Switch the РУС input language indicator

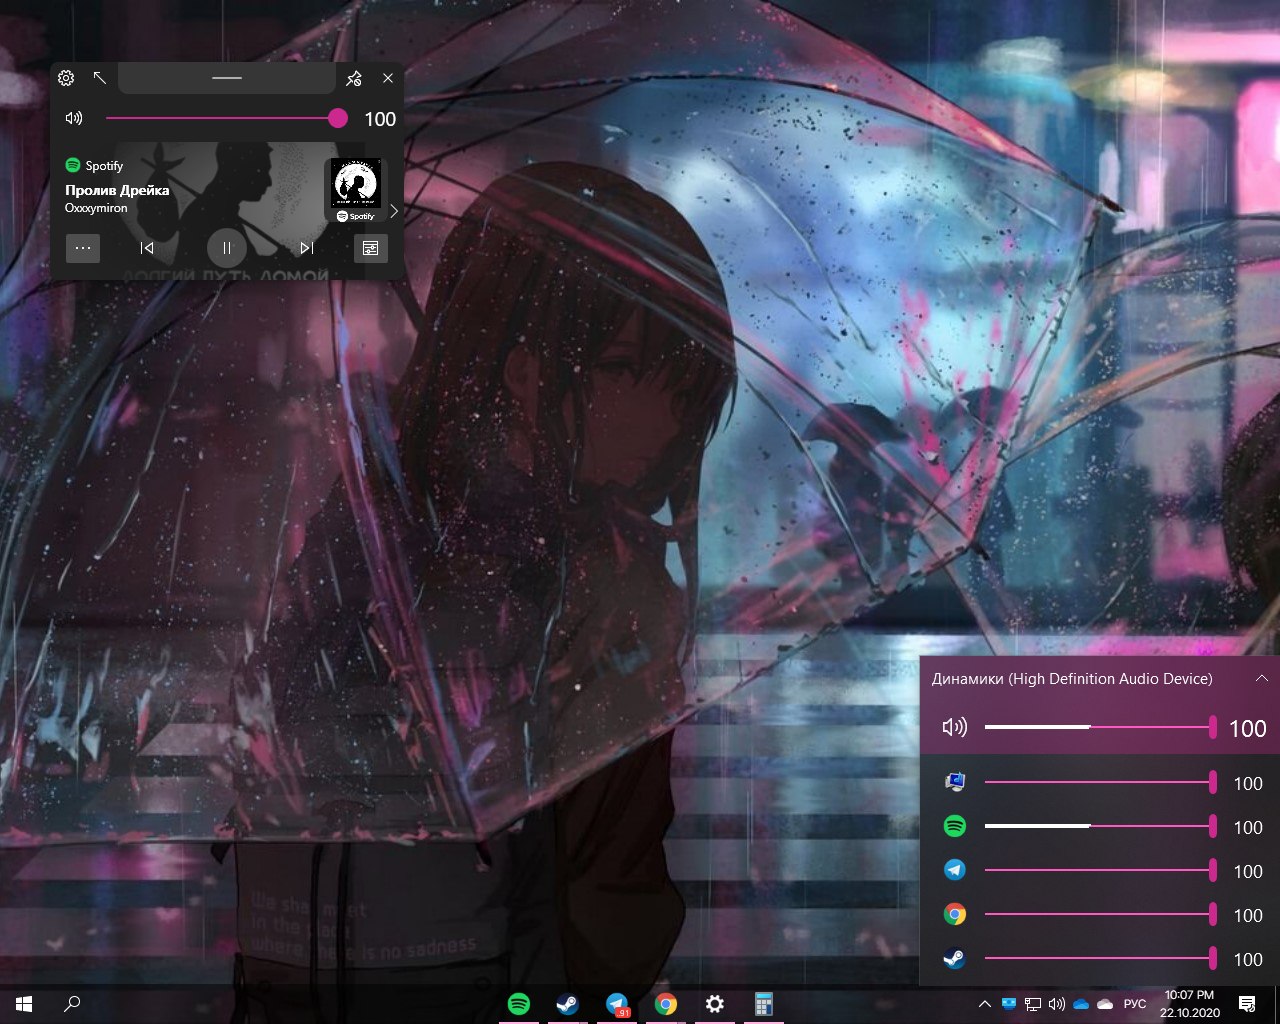pyautogui.click(x=1135, y=1004)
